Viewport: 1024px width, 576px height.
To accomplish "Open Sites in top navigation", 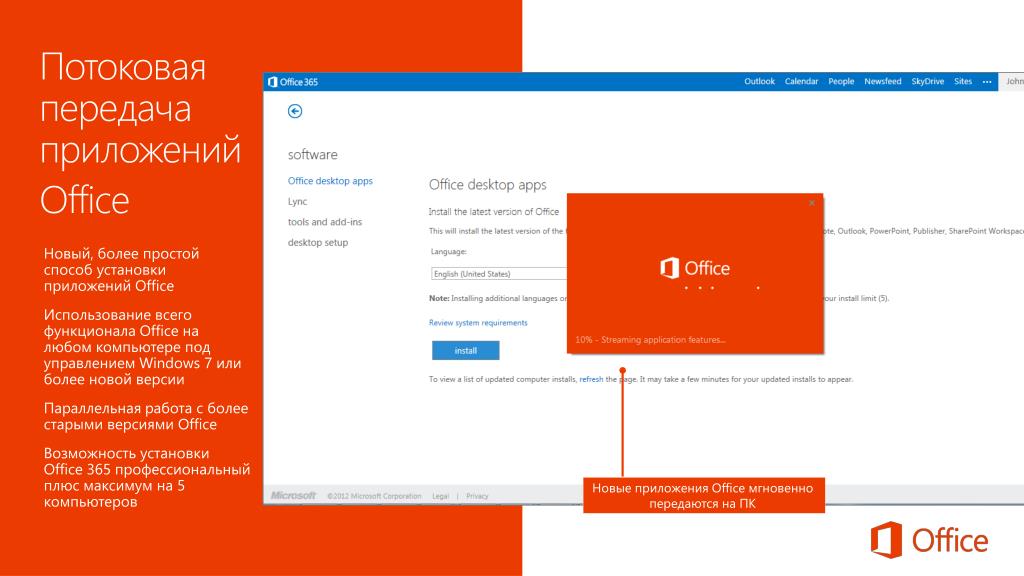I will [x=963, y=82].
